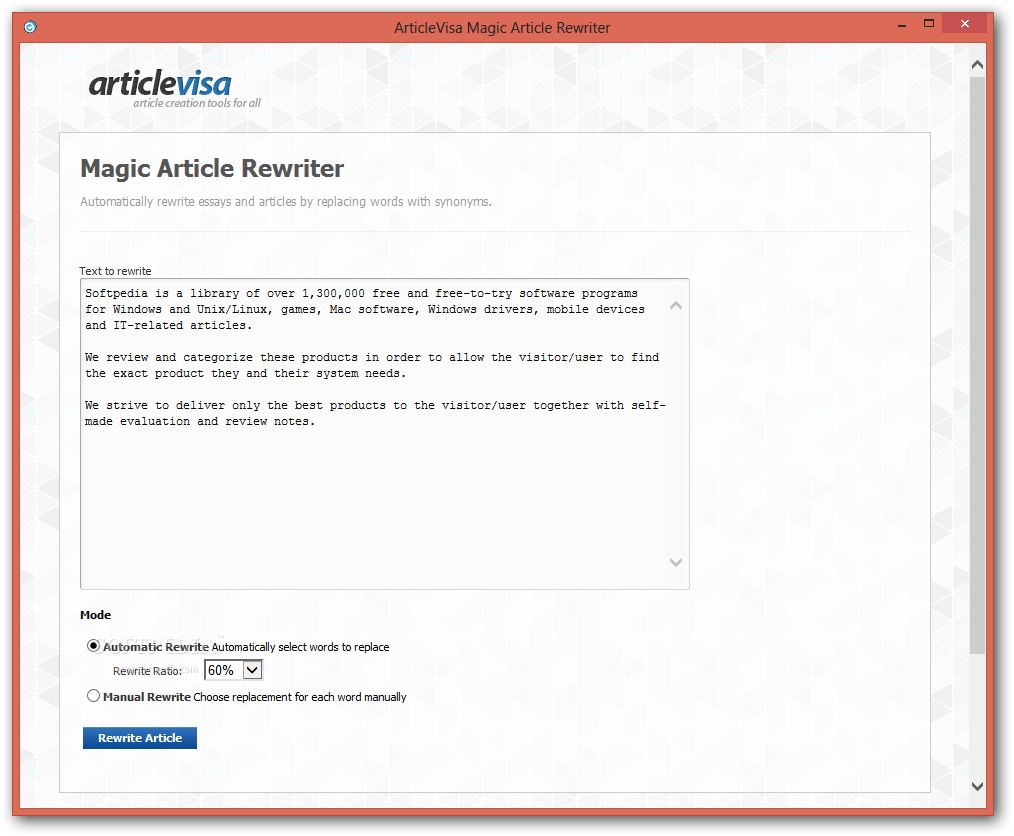Screen dimensions: 1014x836
Task: Click the Rewrite Article button
Action: tap(140, 738)
